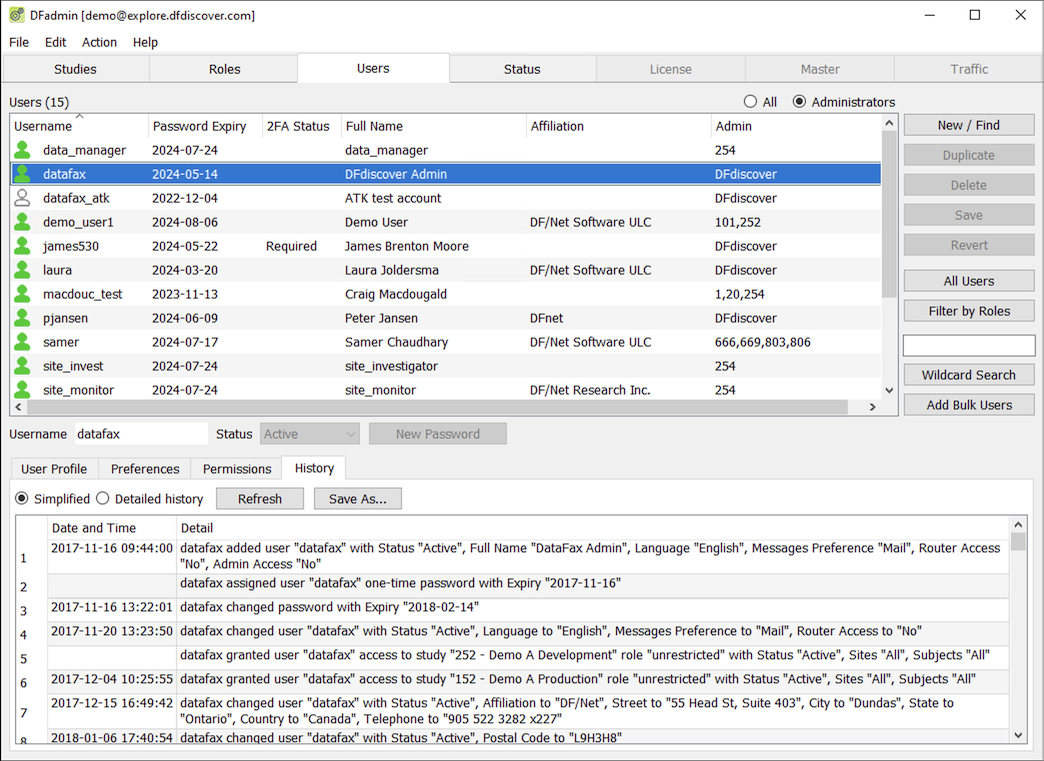Click the "666,669,803,806" admin cell
The width and height of the screenshot is (1044, 761).
pyautogui.click(x=762, y=342)
